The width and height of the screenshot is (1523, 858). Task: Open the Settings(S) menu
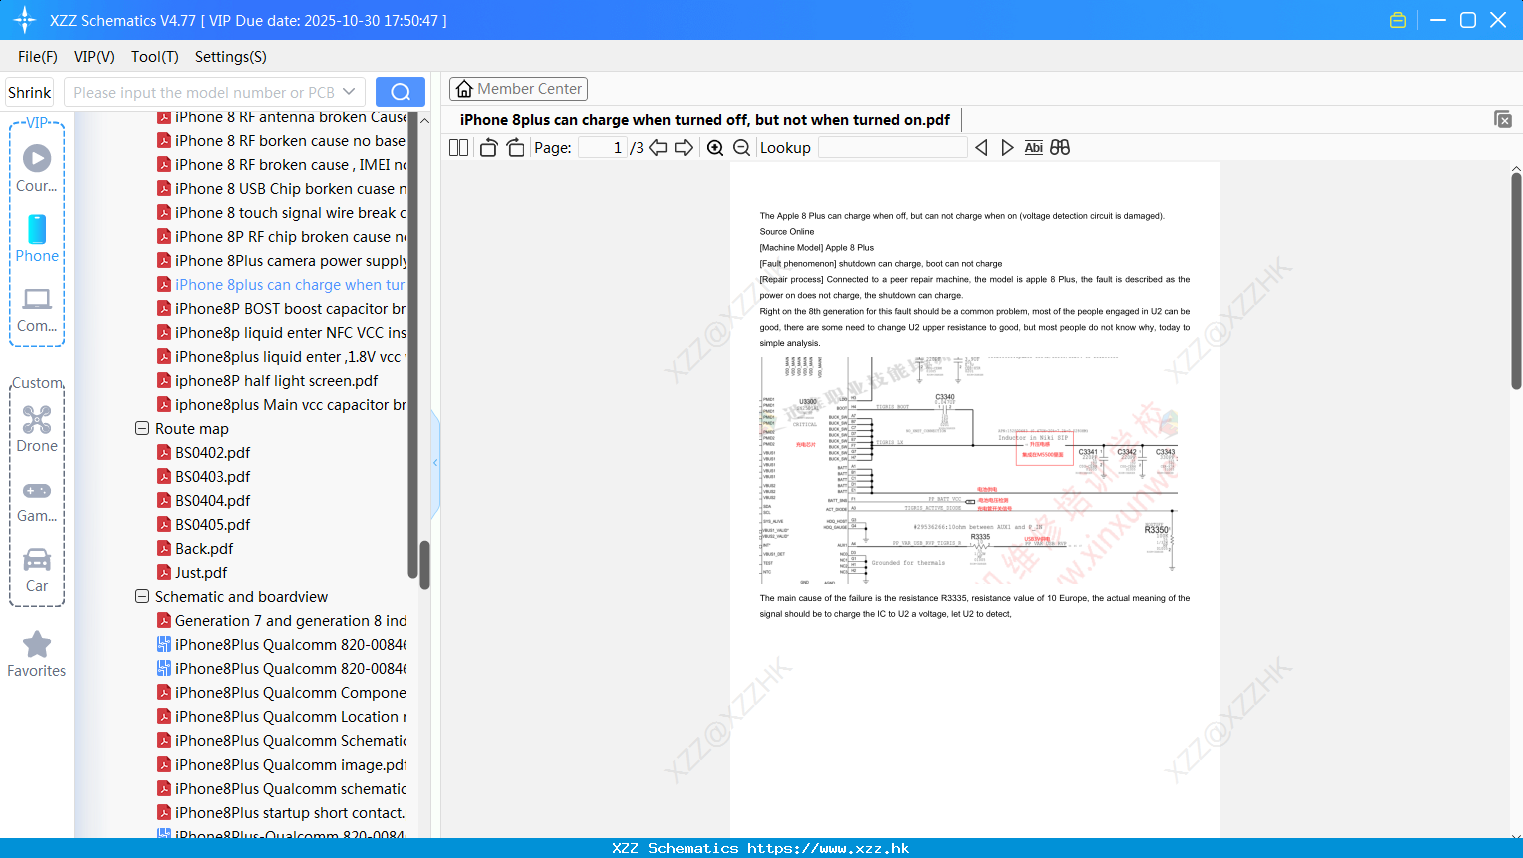[x=231, y=57]
